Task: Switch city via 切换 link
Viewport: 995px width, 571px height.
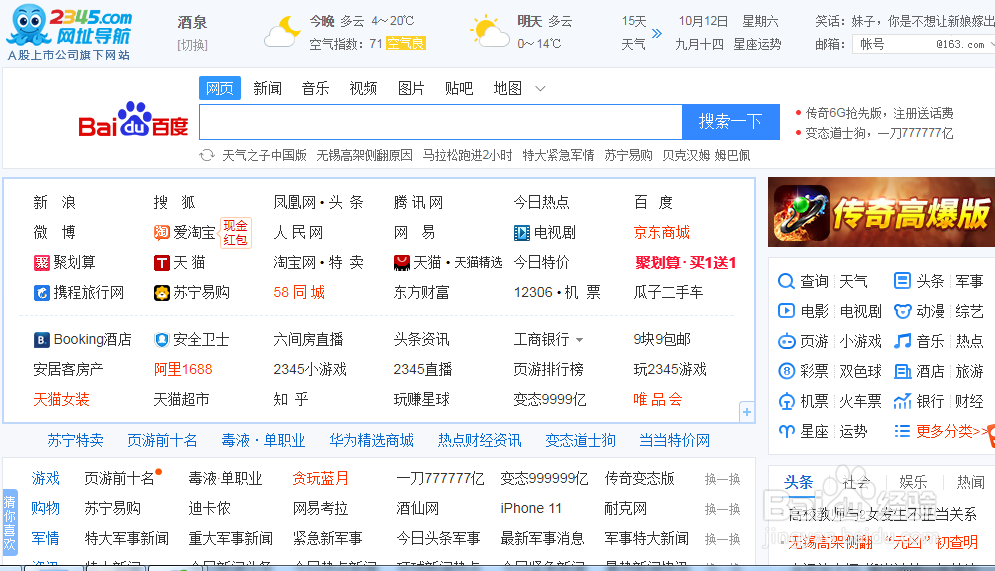Action: pos(192,45)
